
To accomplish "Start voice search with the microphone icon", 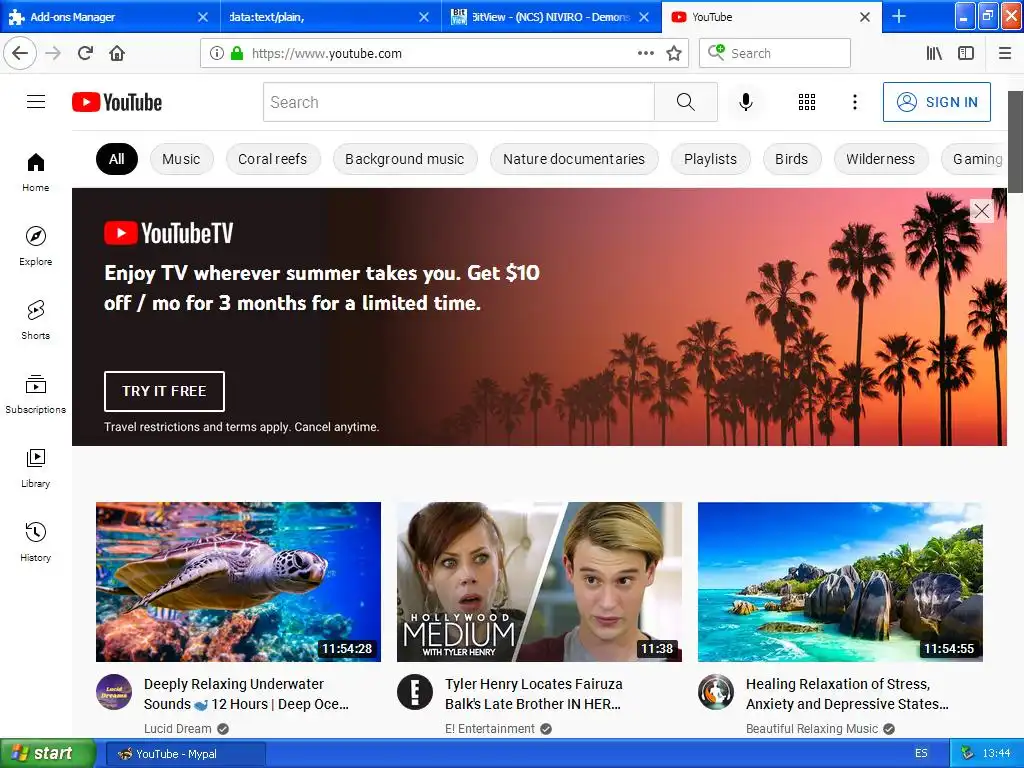I will coord(746,102).
